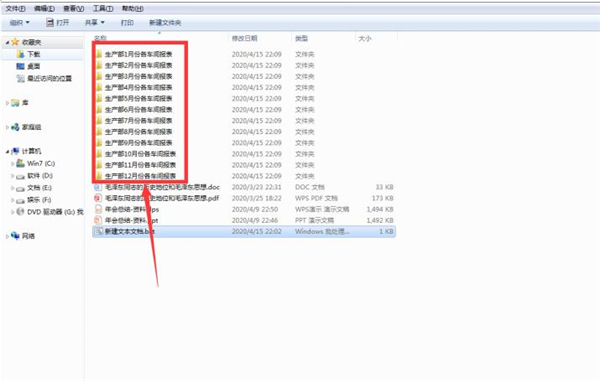Screen dimensions: 600x381
Task: Expand the 家庭组 tree node arrow
Action: click(x=7, y=127)
